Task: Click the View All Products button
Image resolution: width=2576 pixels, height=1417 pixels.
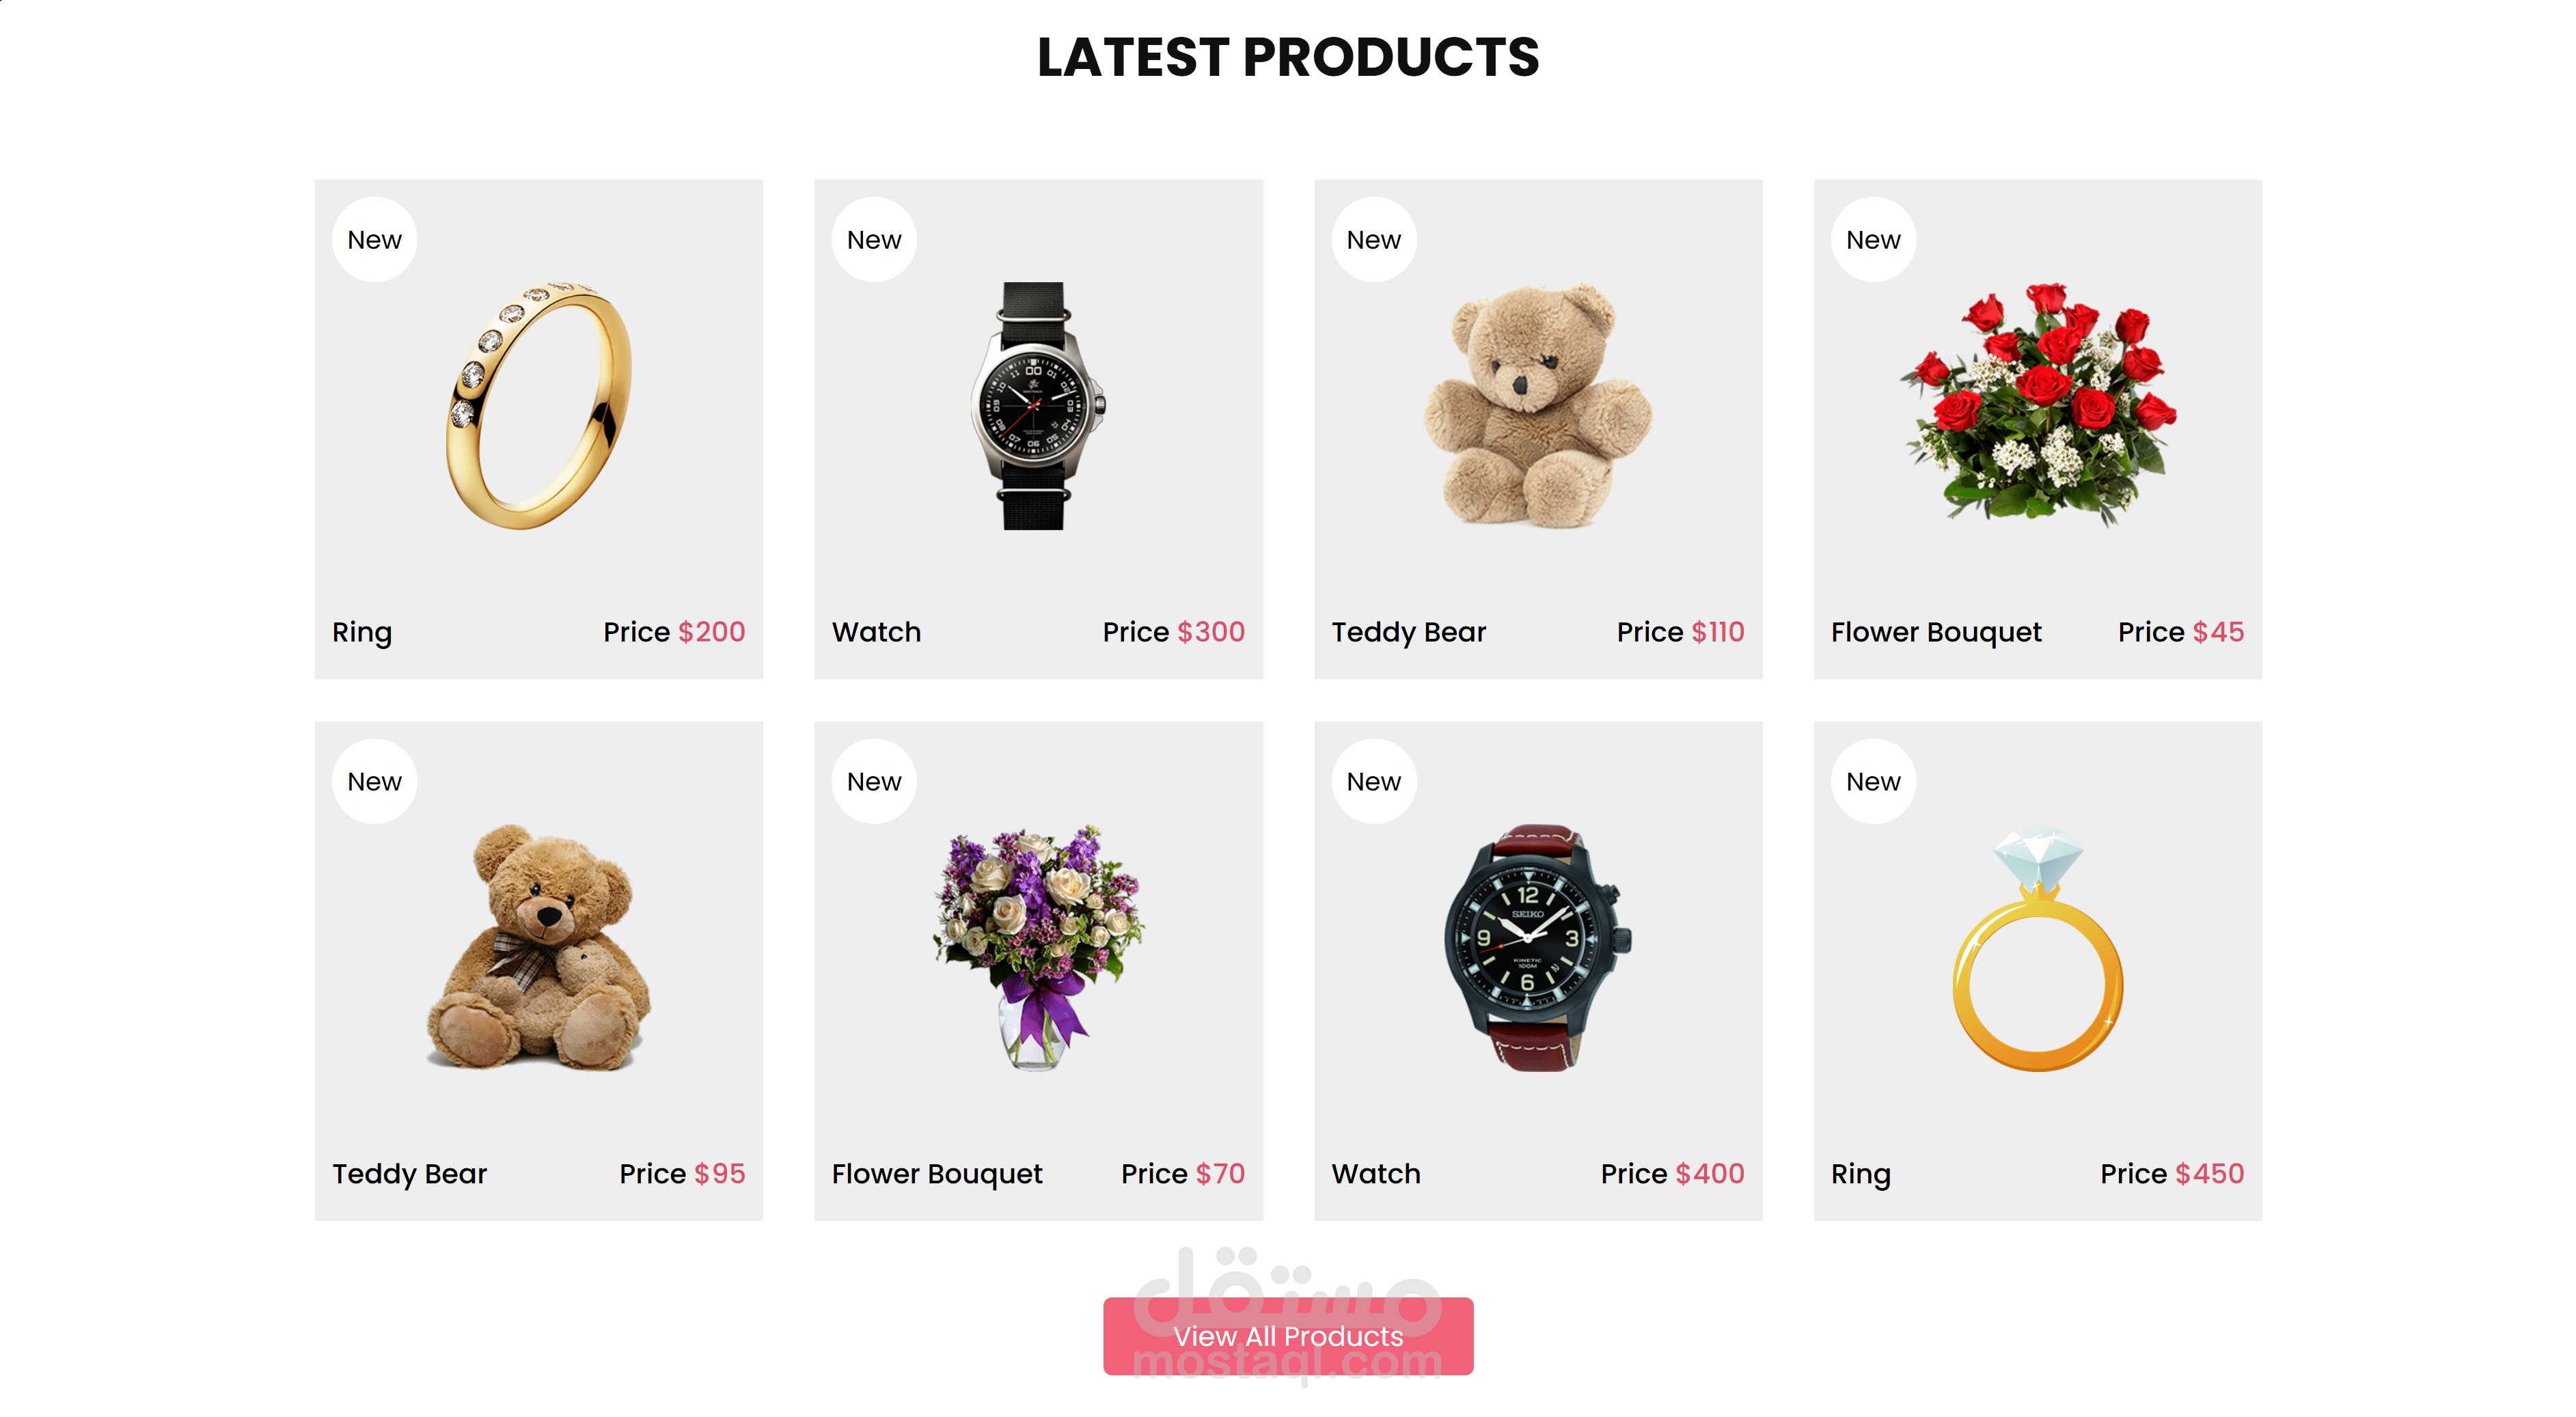Action: (1288, 1336)
